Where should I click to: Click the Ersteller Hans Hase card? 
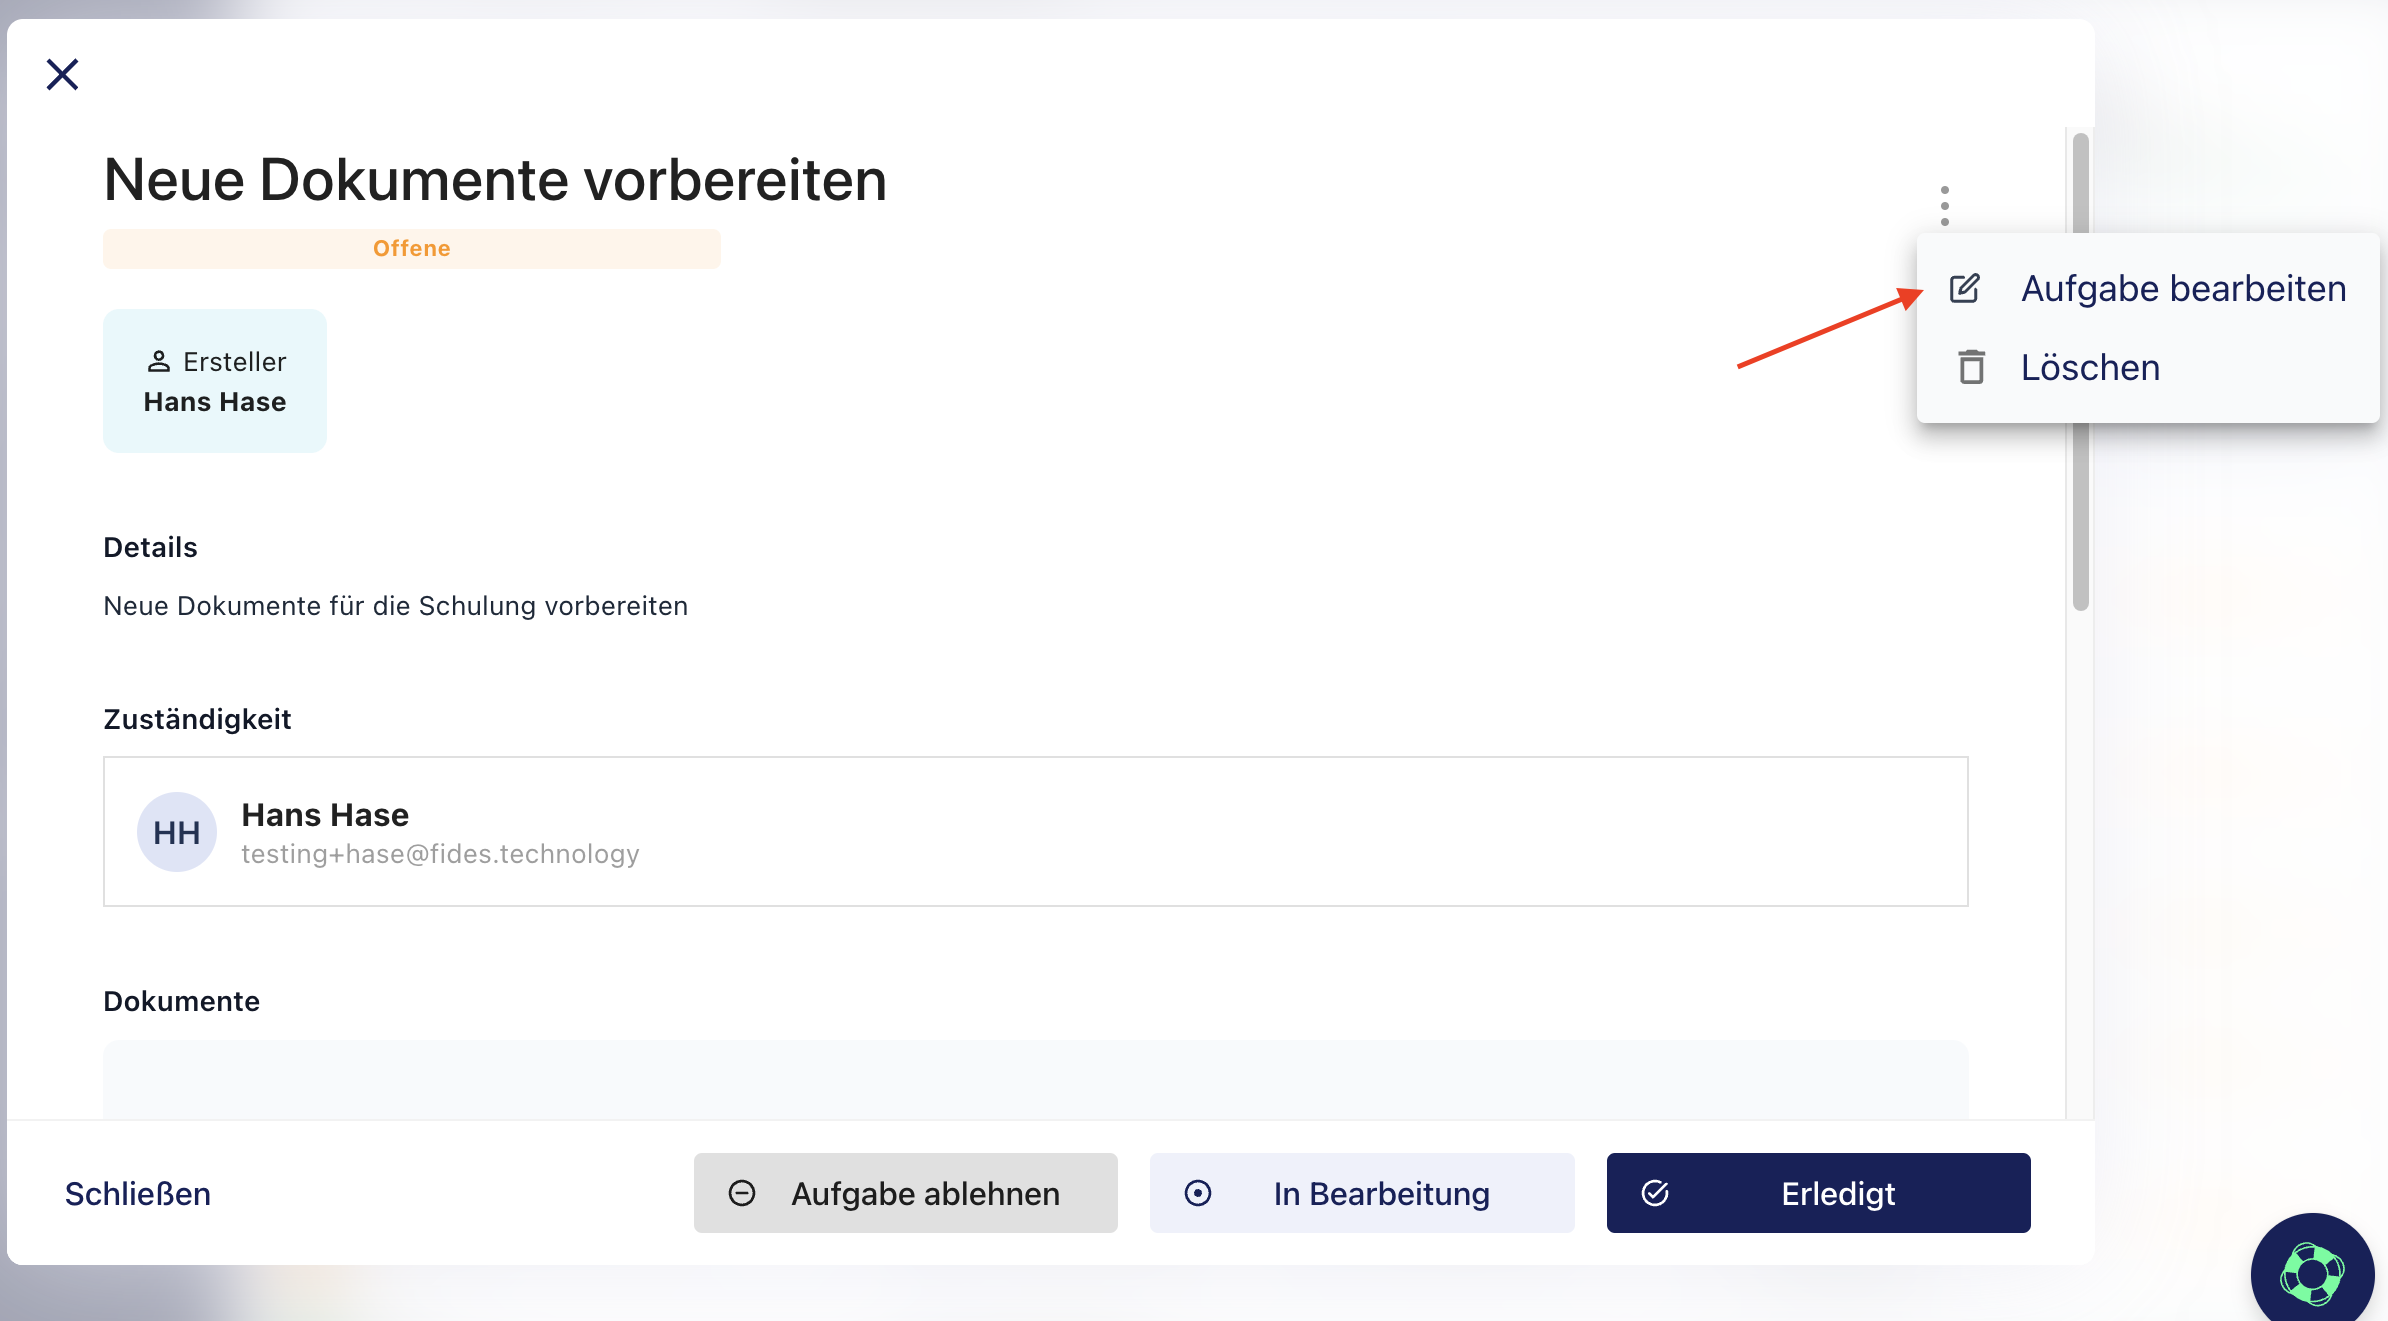pyautogui.click(x=215, y=381)
